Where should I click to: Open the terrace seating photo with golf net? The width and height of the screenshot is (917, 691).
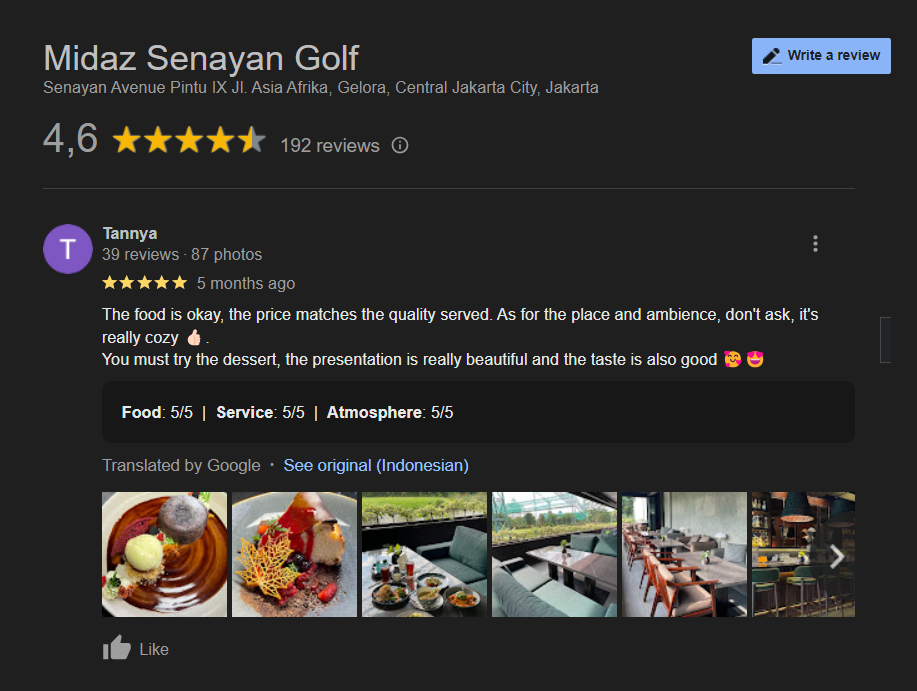pyautogui.click(x=554, y=554)
